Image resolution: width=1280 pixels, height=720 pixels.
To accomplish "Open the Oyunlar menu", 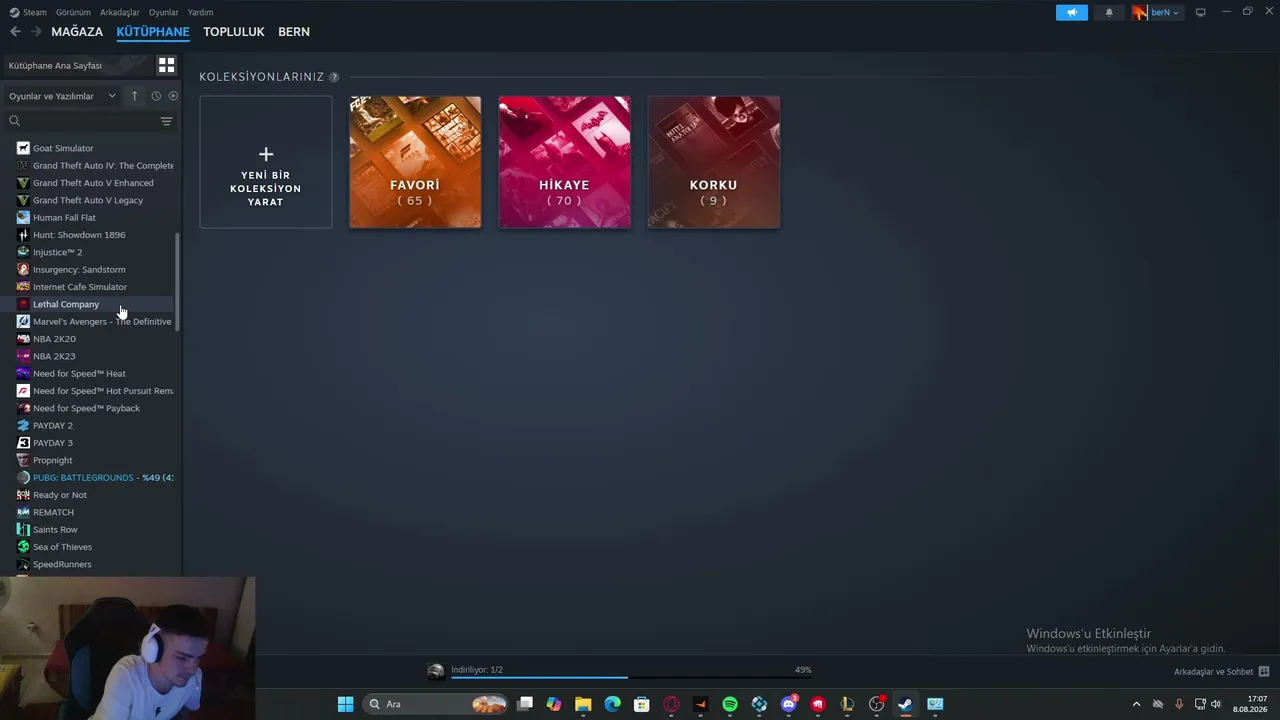I will 164,12.
